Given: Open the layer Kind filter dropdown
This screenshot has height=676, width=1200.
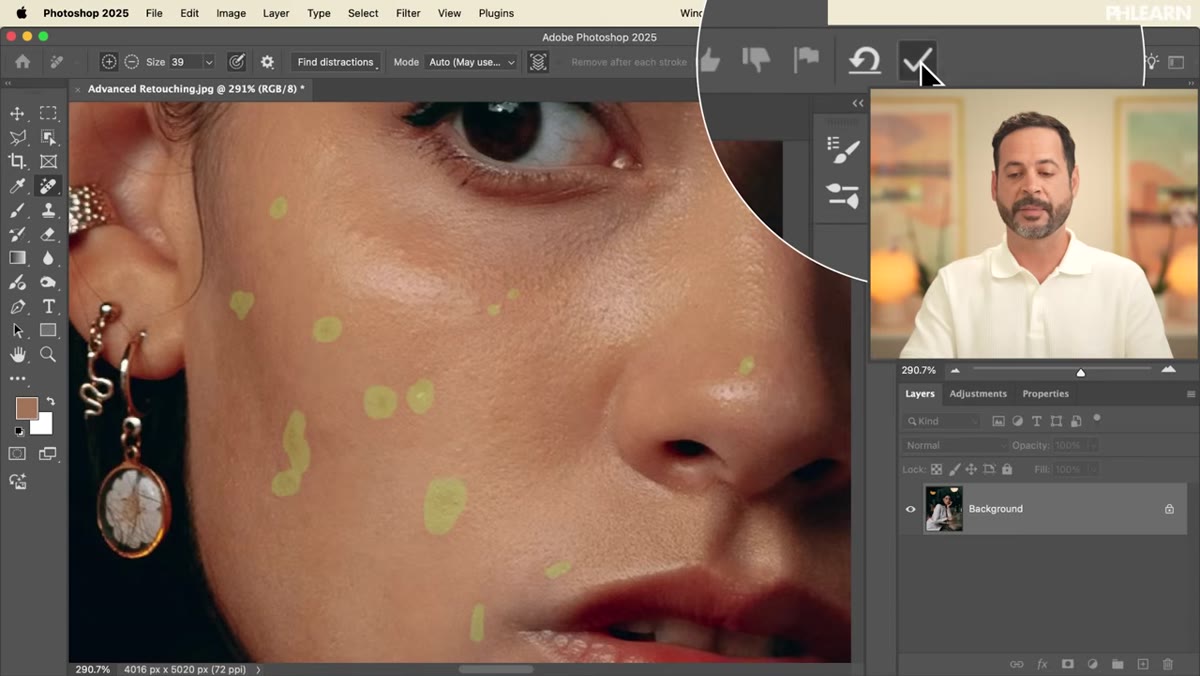Looking at the screenshot, I should [x=941, y=421].
